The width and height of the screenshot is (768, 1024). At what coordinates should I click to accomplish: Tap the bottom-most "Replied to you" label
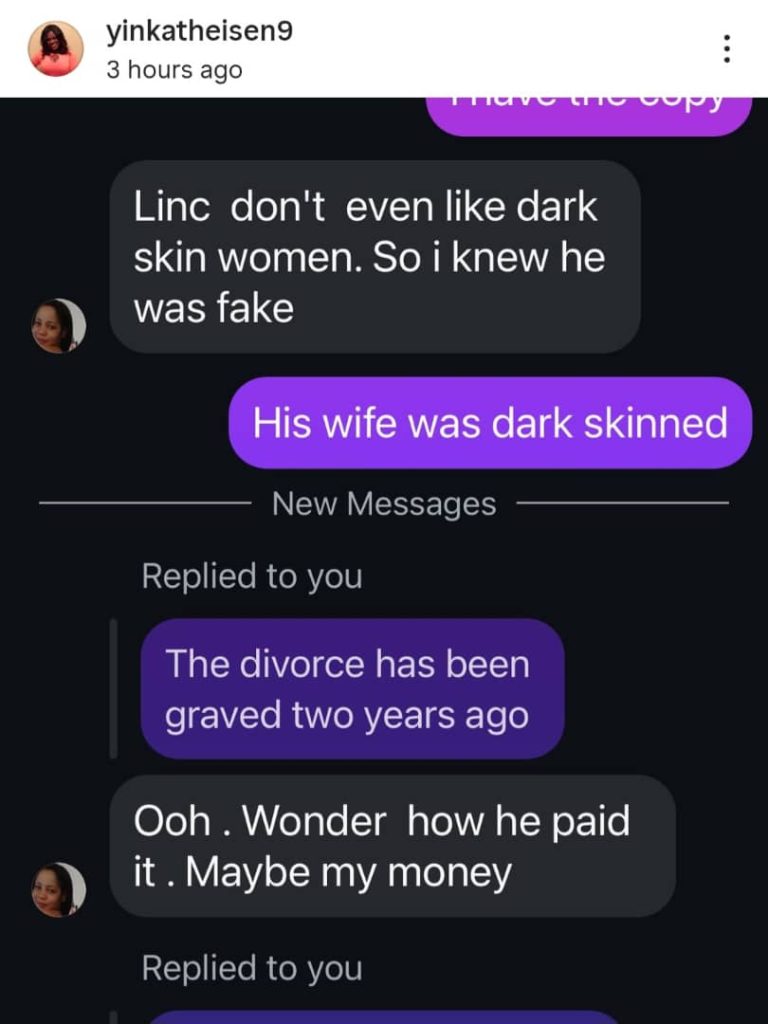(x=252, y=968)
